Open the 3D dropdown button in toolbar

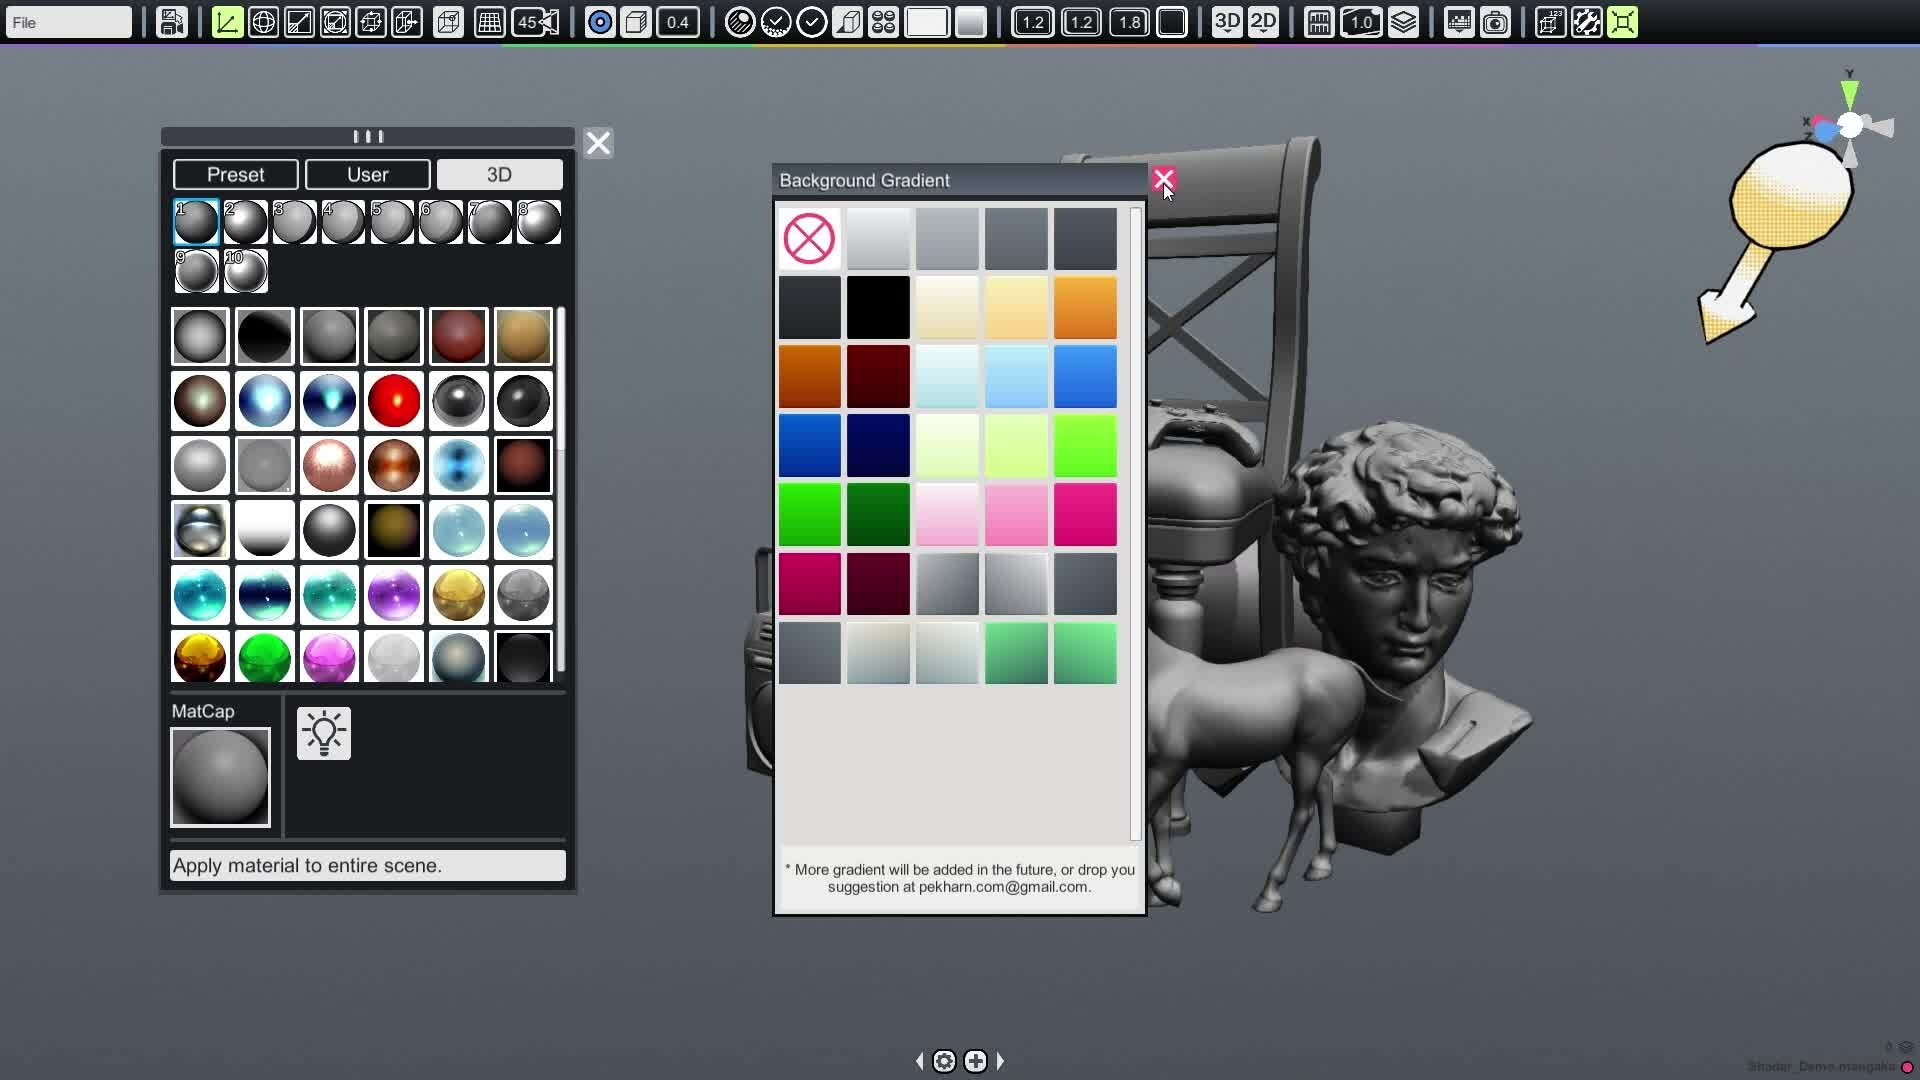point(1227,22)
